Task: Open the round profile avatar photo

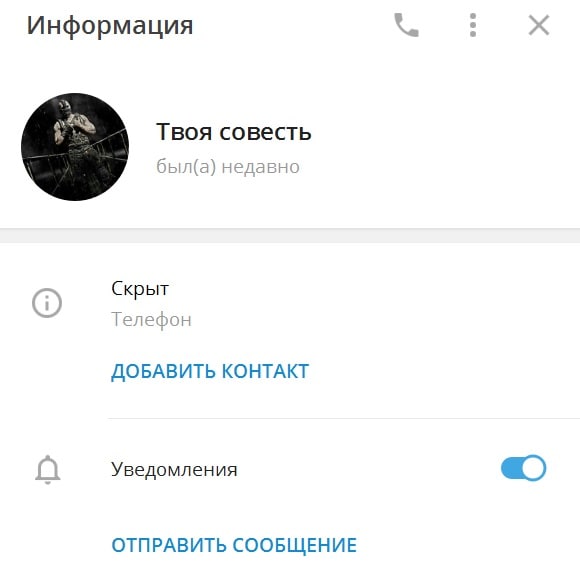Action: [x=75, y=147]
